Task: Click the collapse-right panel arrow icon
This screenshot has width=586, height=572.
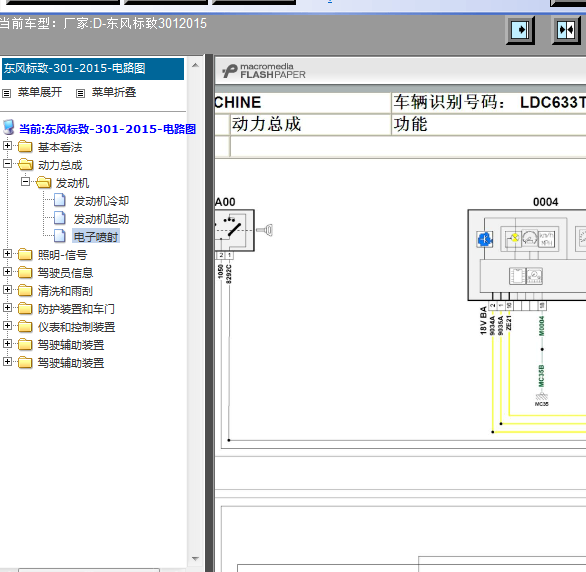Action: (520, 30)
